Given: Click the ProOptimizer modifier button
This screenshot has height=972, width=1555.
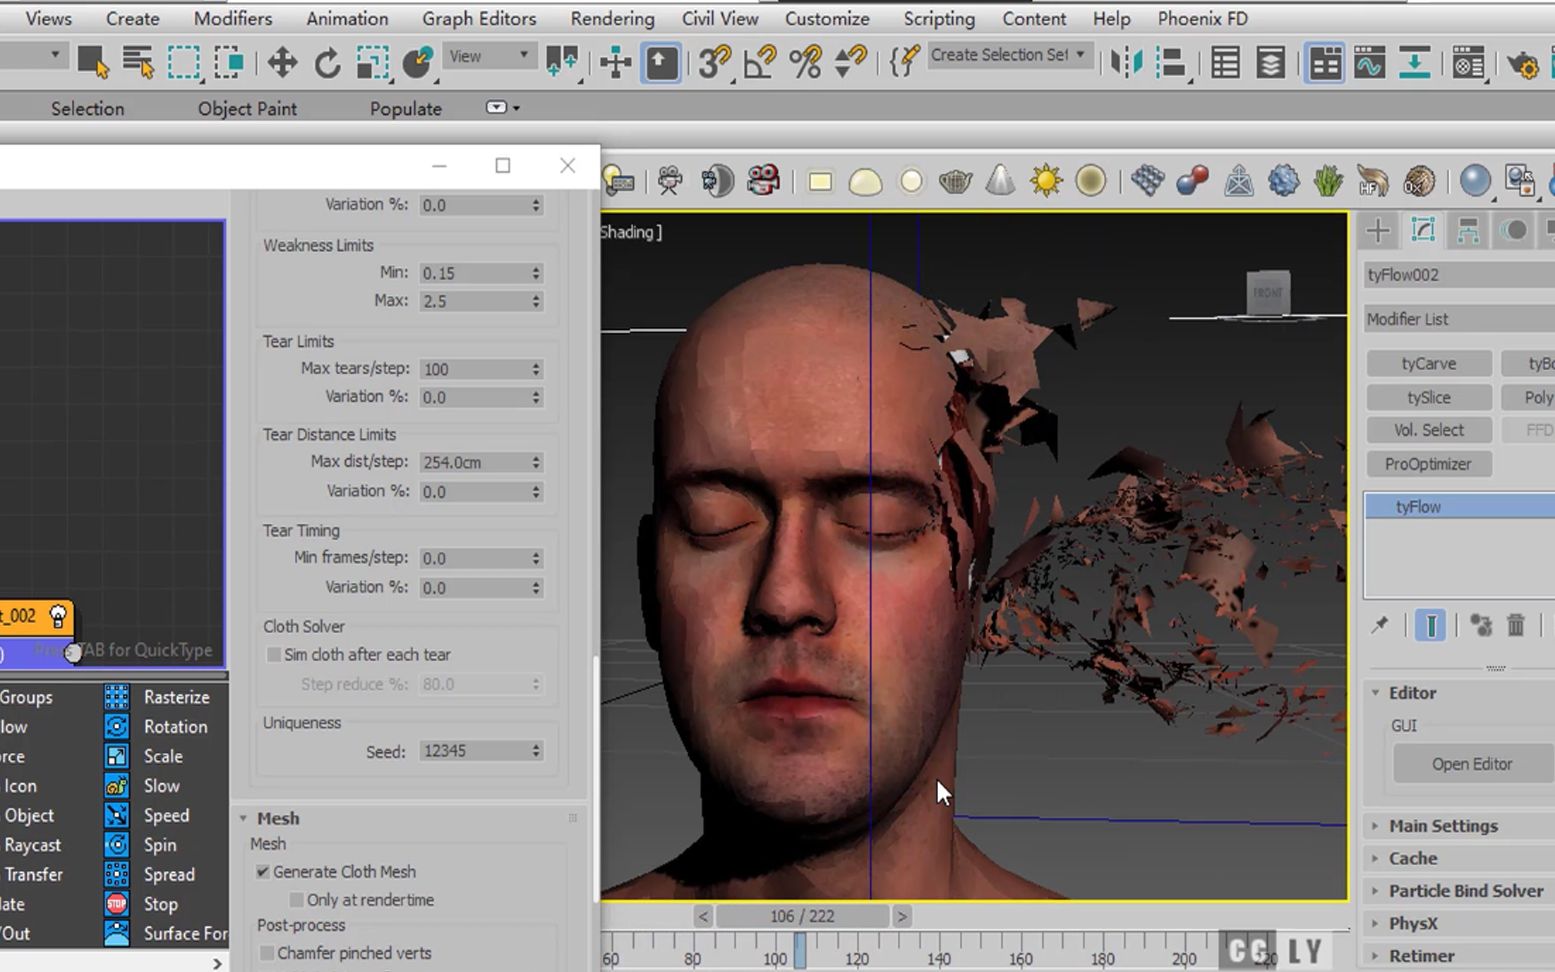Looking at the screenshot, I should tap(1428, 464).
